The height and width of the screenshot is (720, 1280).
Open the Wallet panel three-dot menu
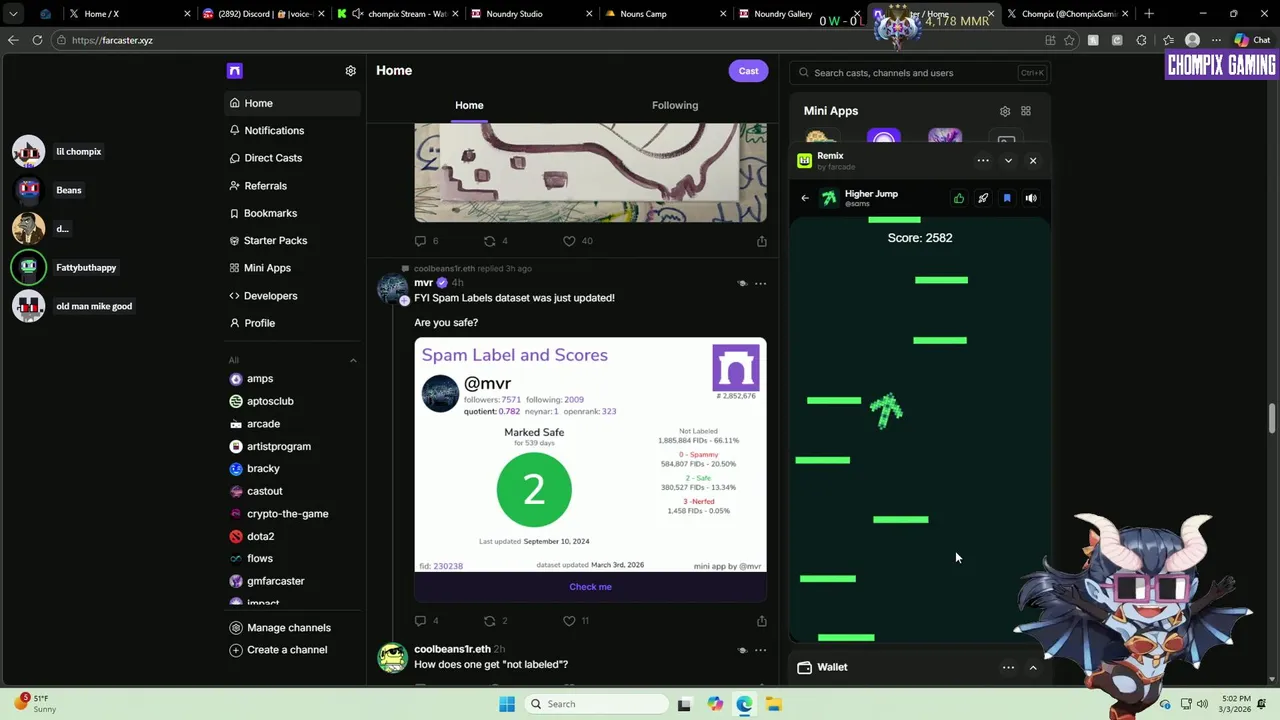coord(1008,667)
